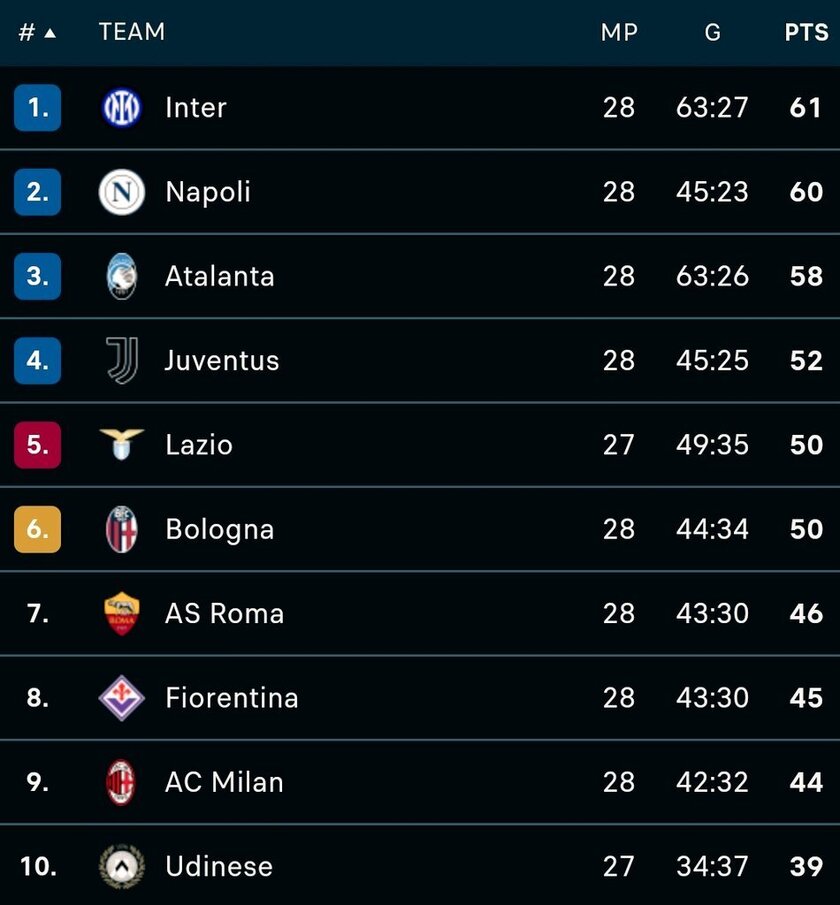Click the Juventus logo icon

pyautogui.click(x=122, y=360)
